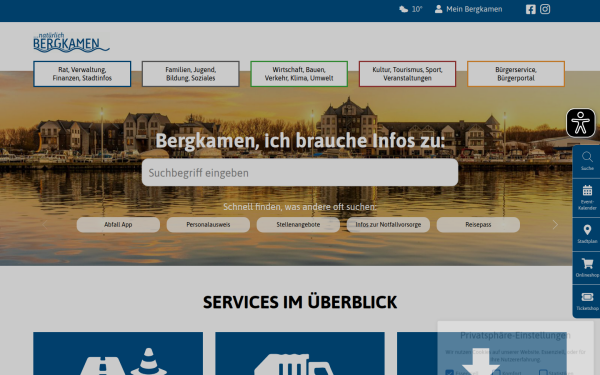Image resolution: width=600 pixels, height=375 pixels.
Task: Open Wirtschaft, Bauen, Verkehr, Klima, Umwelt menu
Action: [299, 74]
